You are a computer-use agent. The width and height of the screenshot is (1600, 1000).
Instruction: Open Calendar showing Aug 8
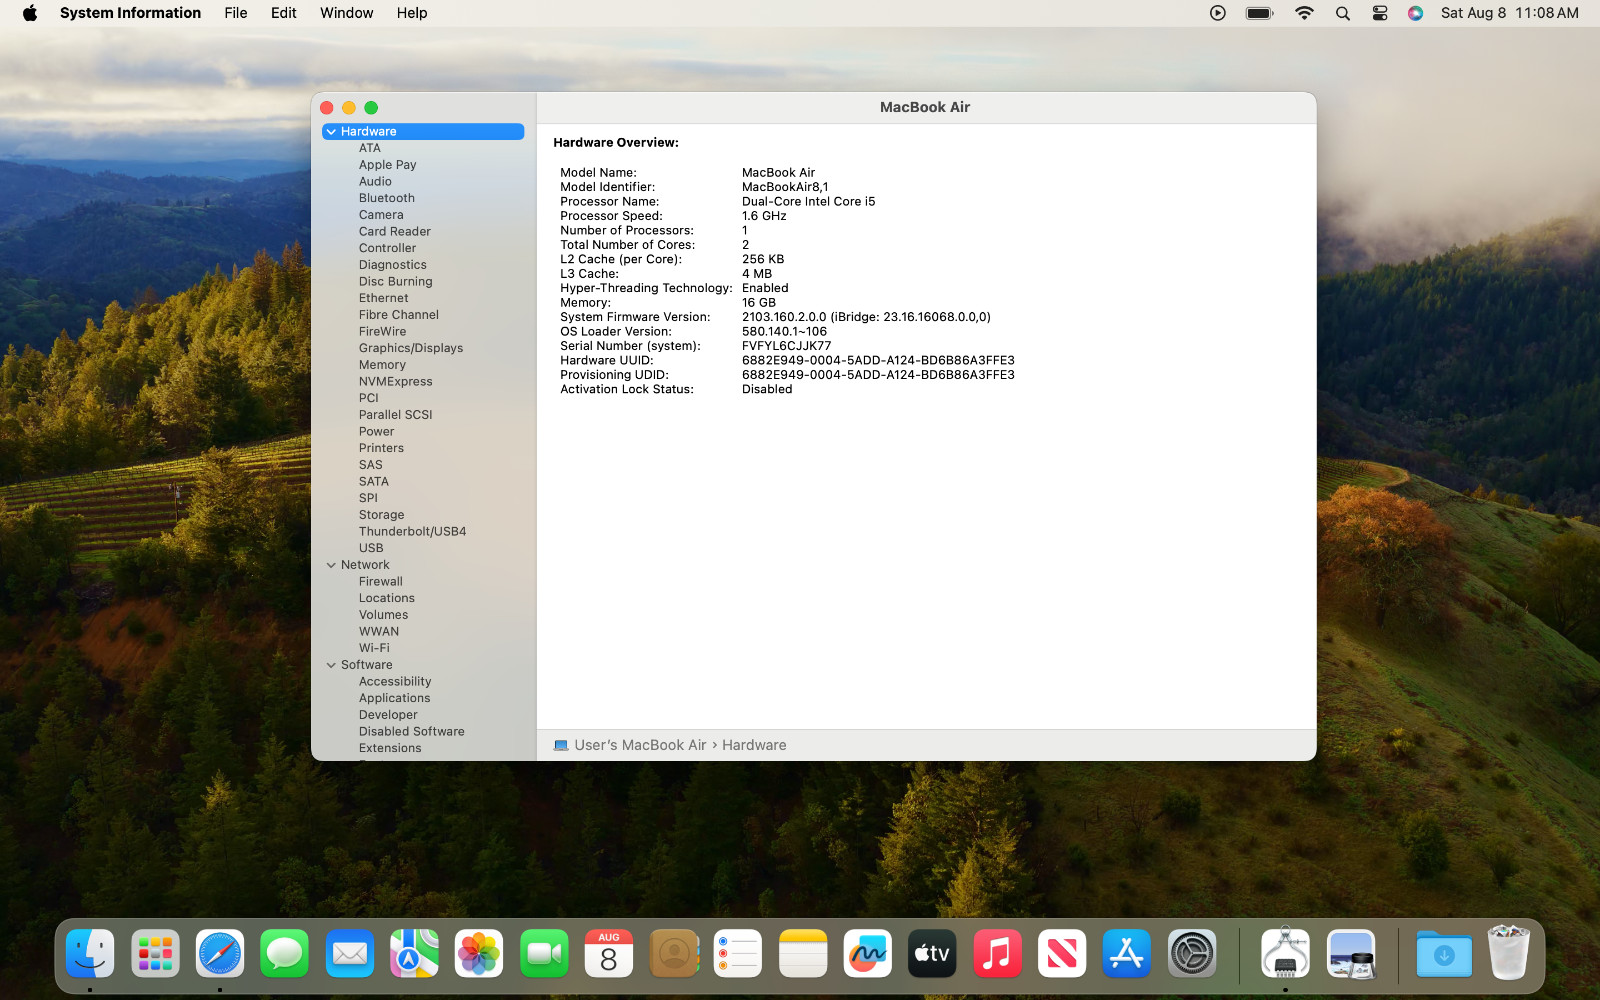(608, 954)
